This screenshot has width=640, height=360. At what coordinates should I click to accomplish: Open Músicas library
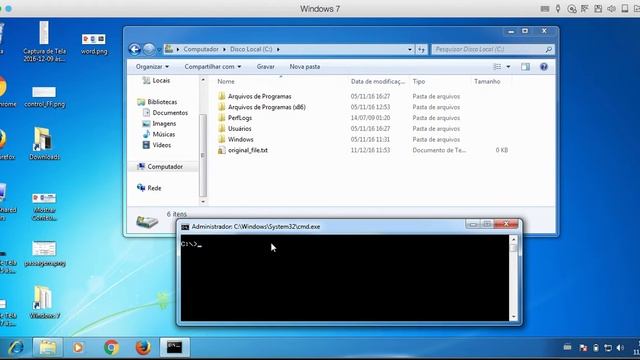[x=164, y=134]
